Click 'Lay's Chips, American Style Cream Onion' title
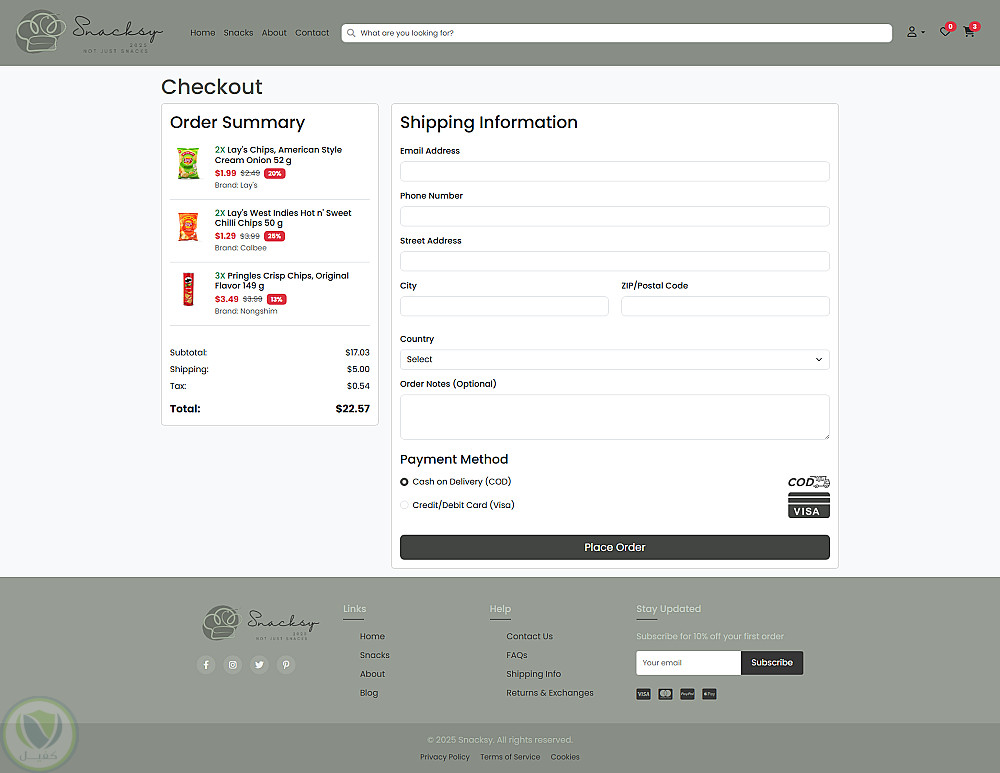This screenshot has height=773, width=1000. [278, 155]
